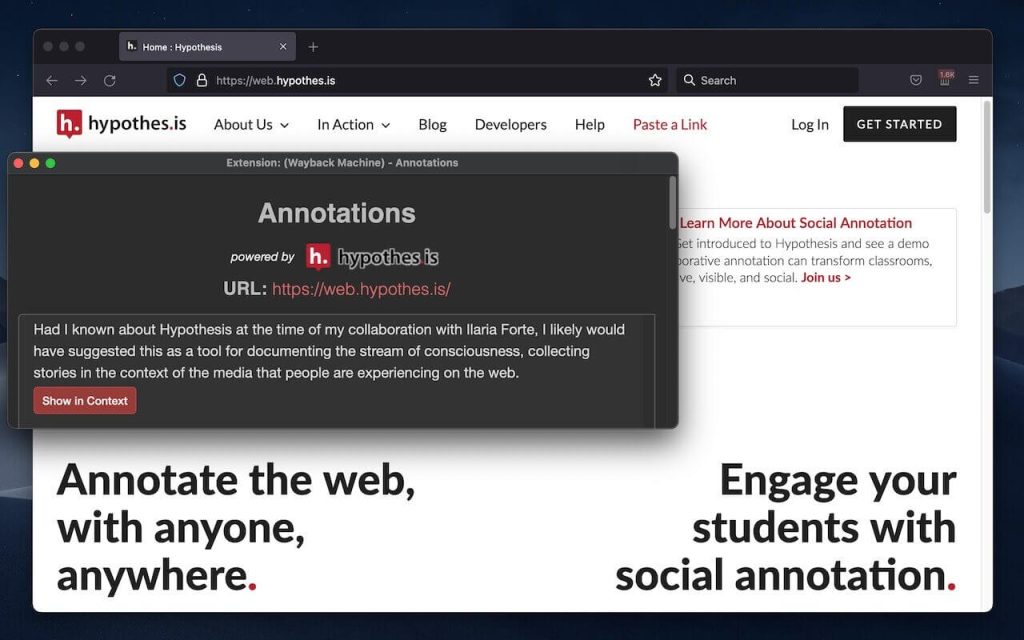
Task: Save page to Pocket
Action: click(x=915, y=80)
